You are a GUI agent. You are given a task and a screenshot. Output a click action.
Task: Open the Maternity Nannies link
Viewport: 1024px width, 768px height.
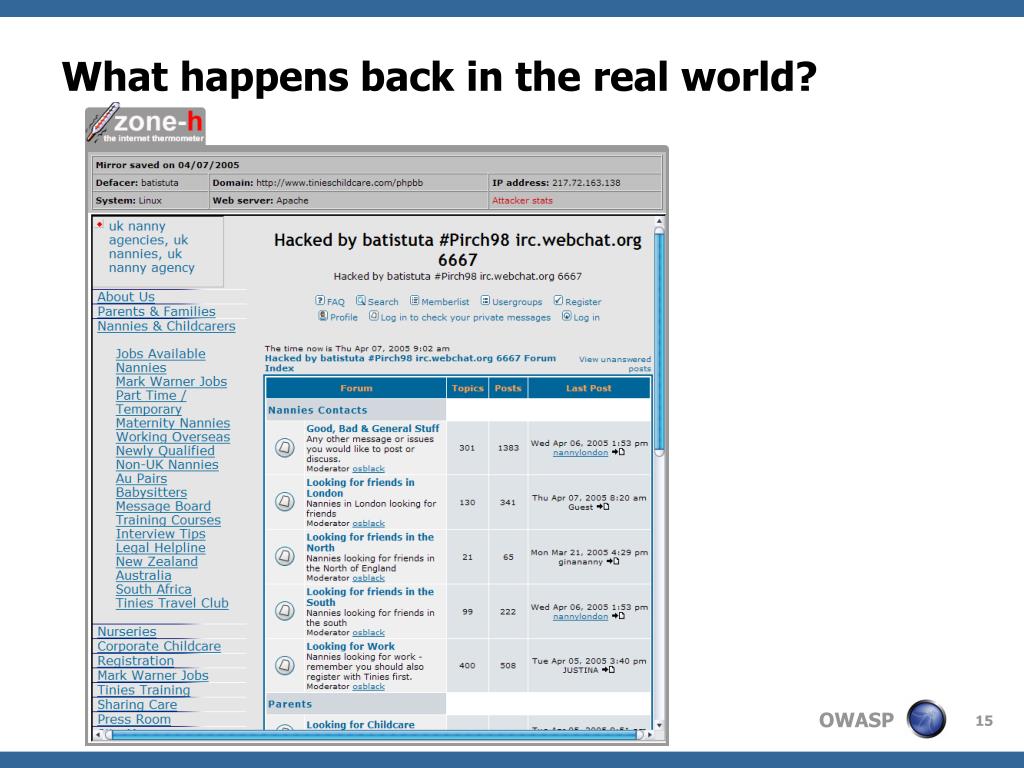(x=173, y=423)
